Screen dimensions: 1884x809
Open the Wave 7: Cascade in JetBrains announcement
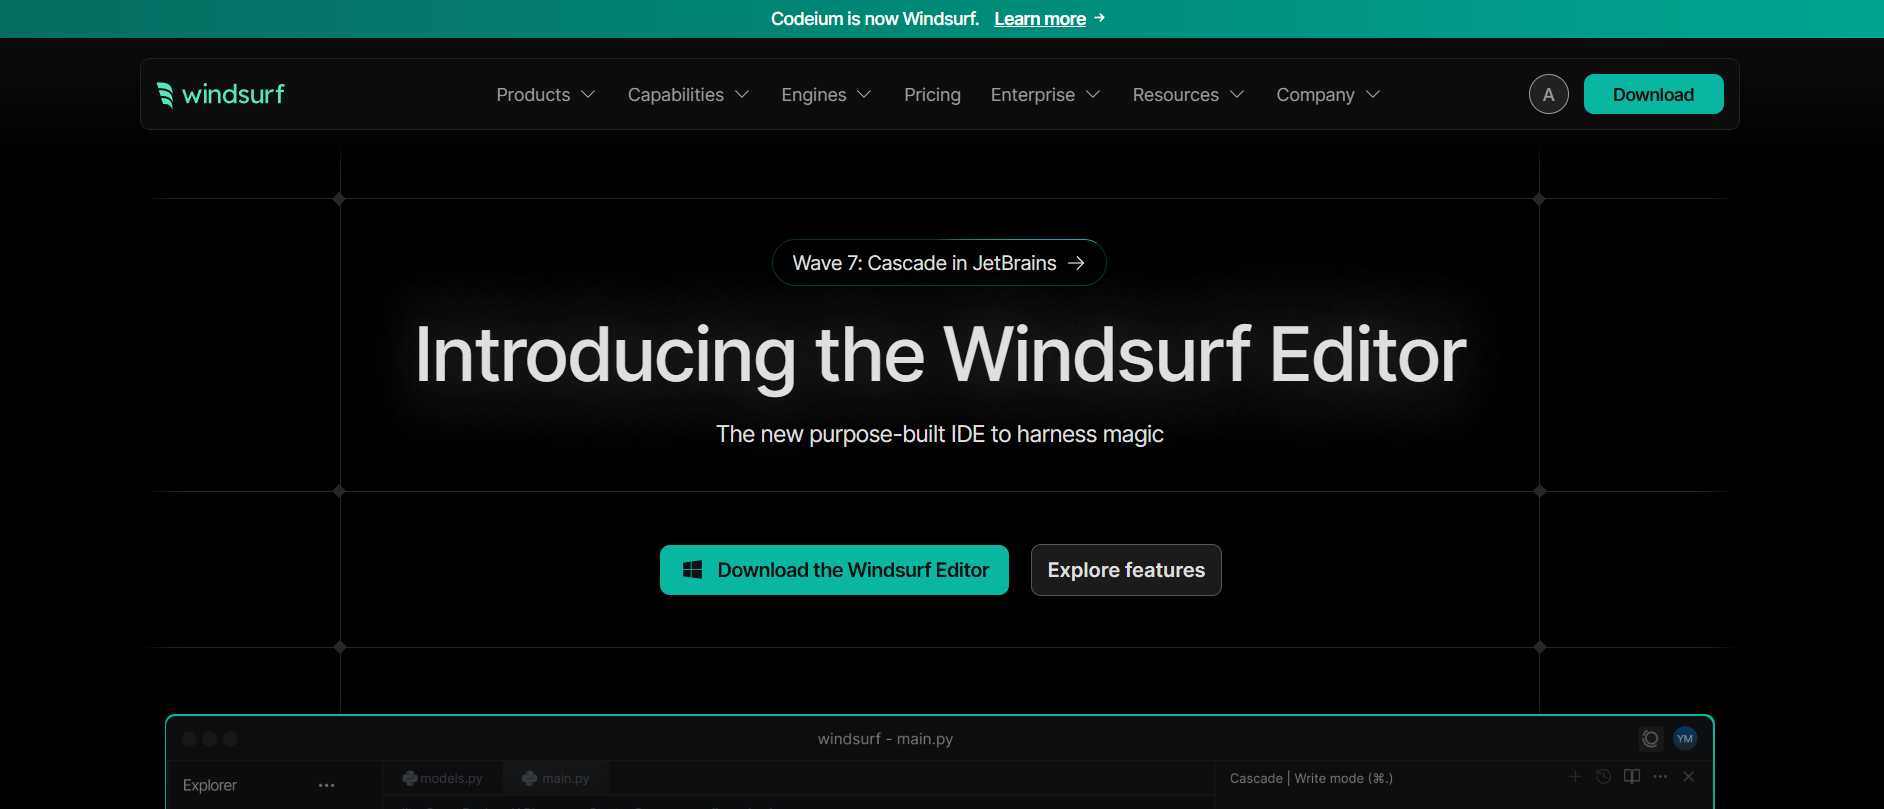point(939,263)
